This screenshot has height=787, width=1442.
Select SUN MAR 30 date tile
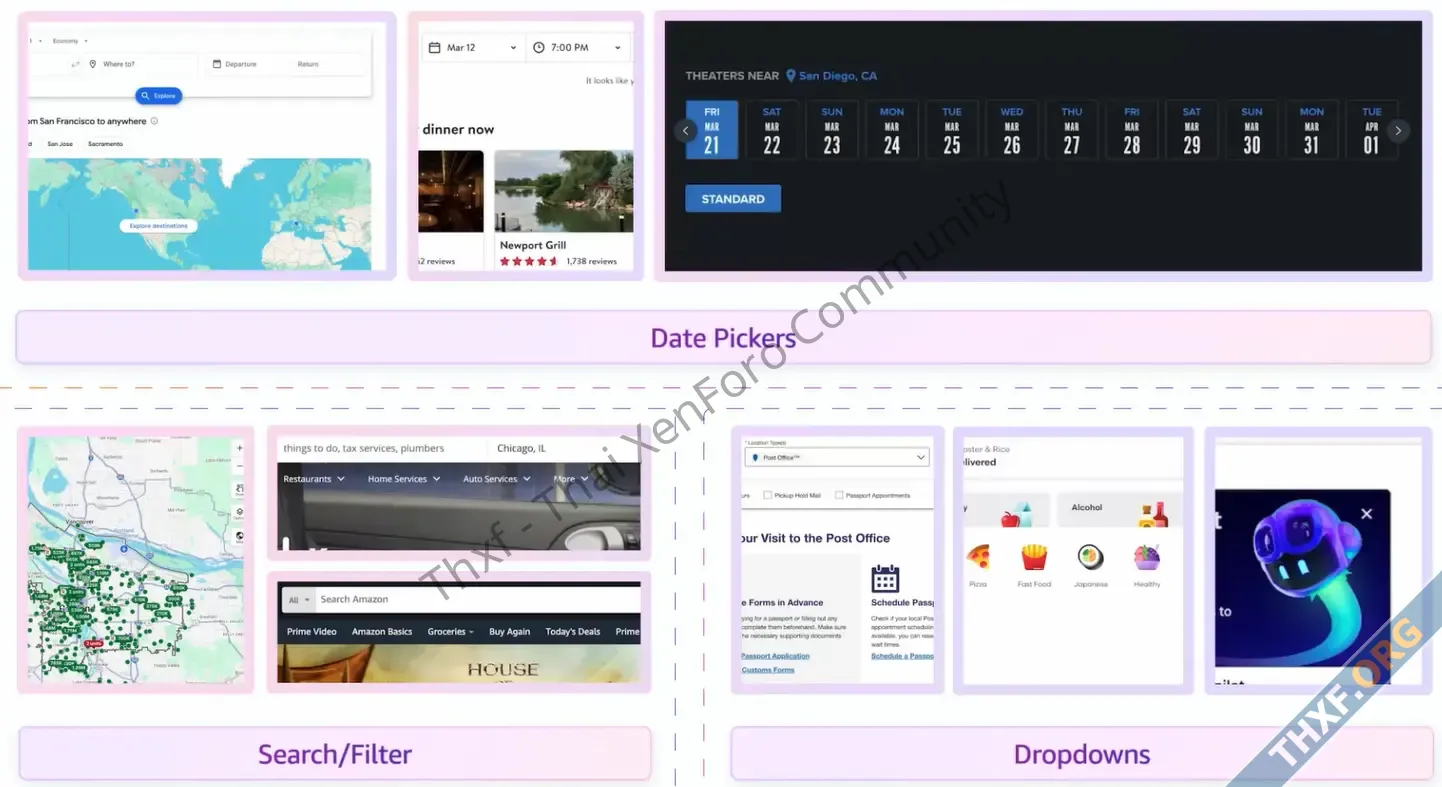point(1252,130)
